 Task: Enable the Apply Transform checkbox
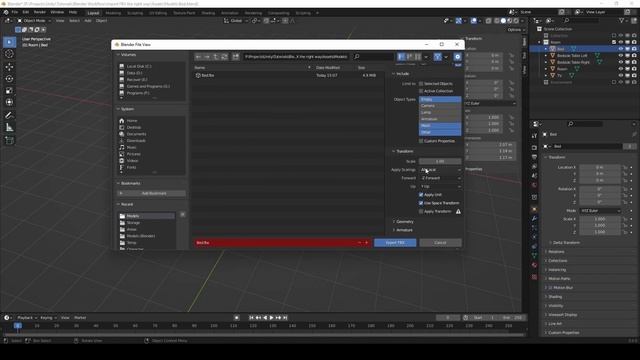(x=421, y=211)
